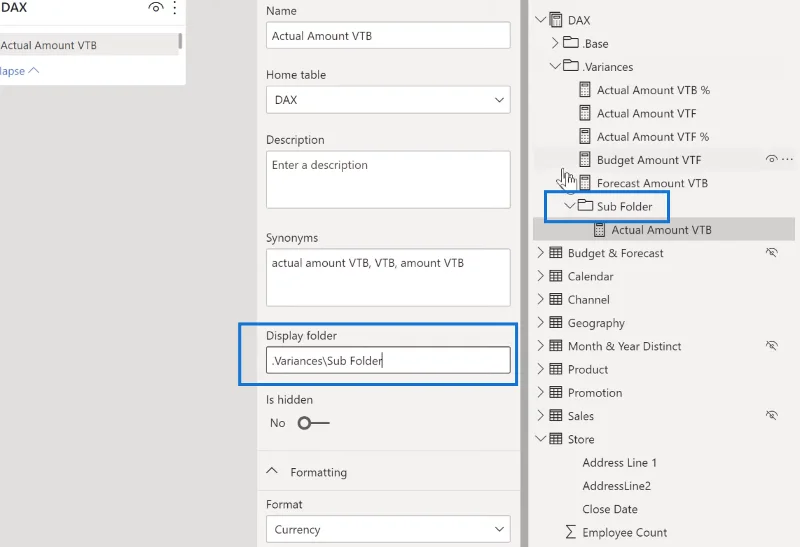Click the Sub Folder folder icon

[585, 206]
